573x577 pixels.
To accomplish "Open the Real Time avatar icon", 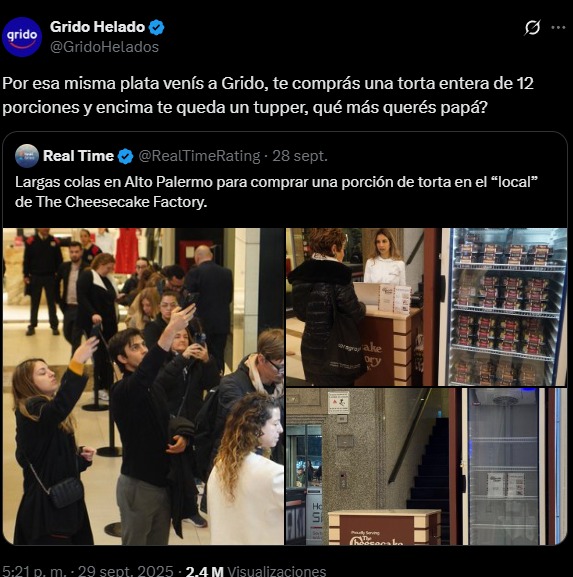I will [x=27, y=156].
